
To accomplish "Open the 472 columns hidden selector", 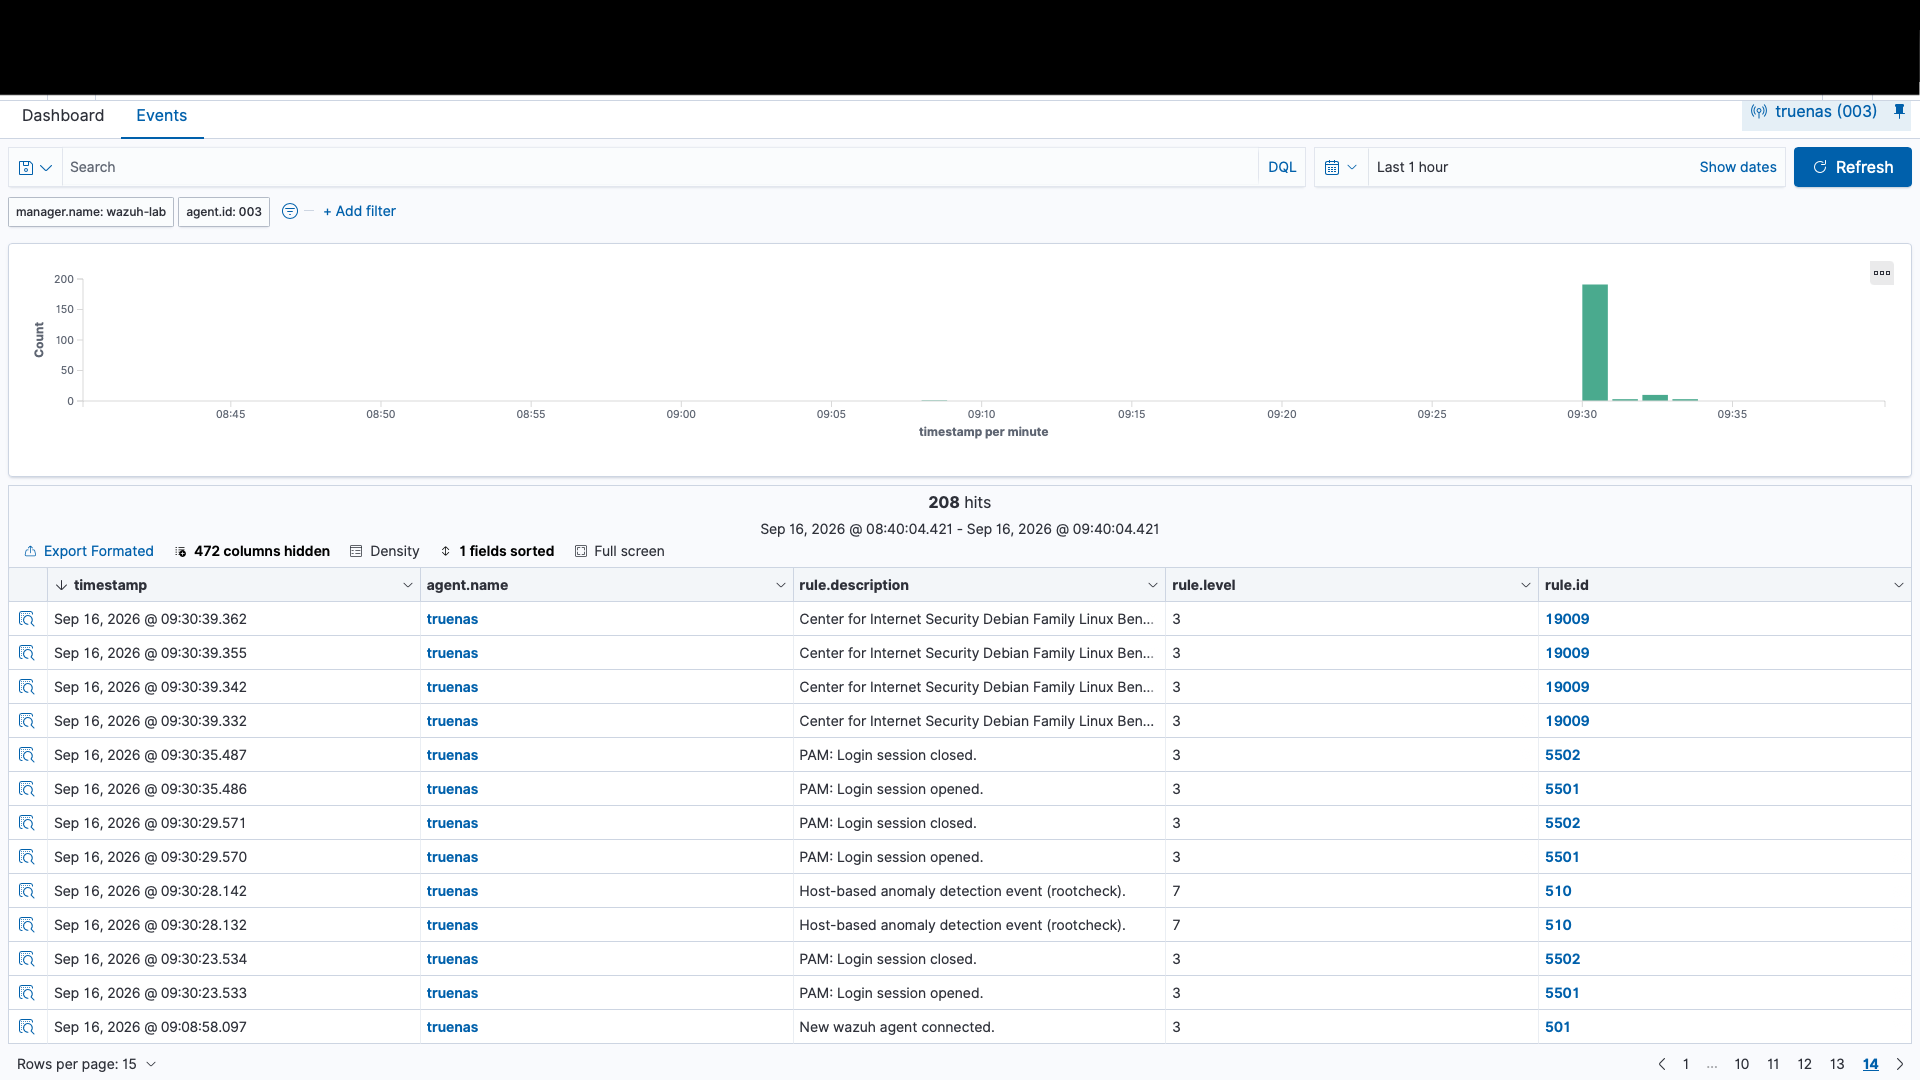I will pyautogui.click(x=252, y=551).
